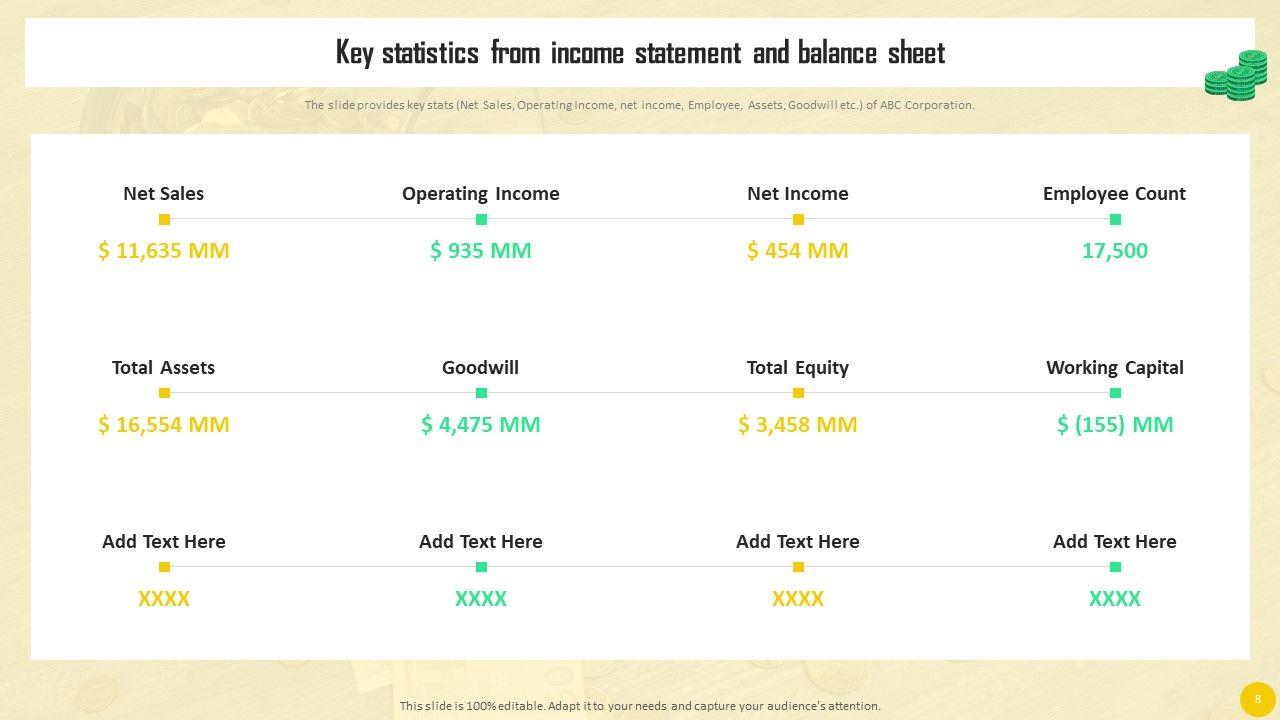This screenshot has width=1280, height=720.
Task: Click the yellow marker below Net Income
Action: point(798,219)
